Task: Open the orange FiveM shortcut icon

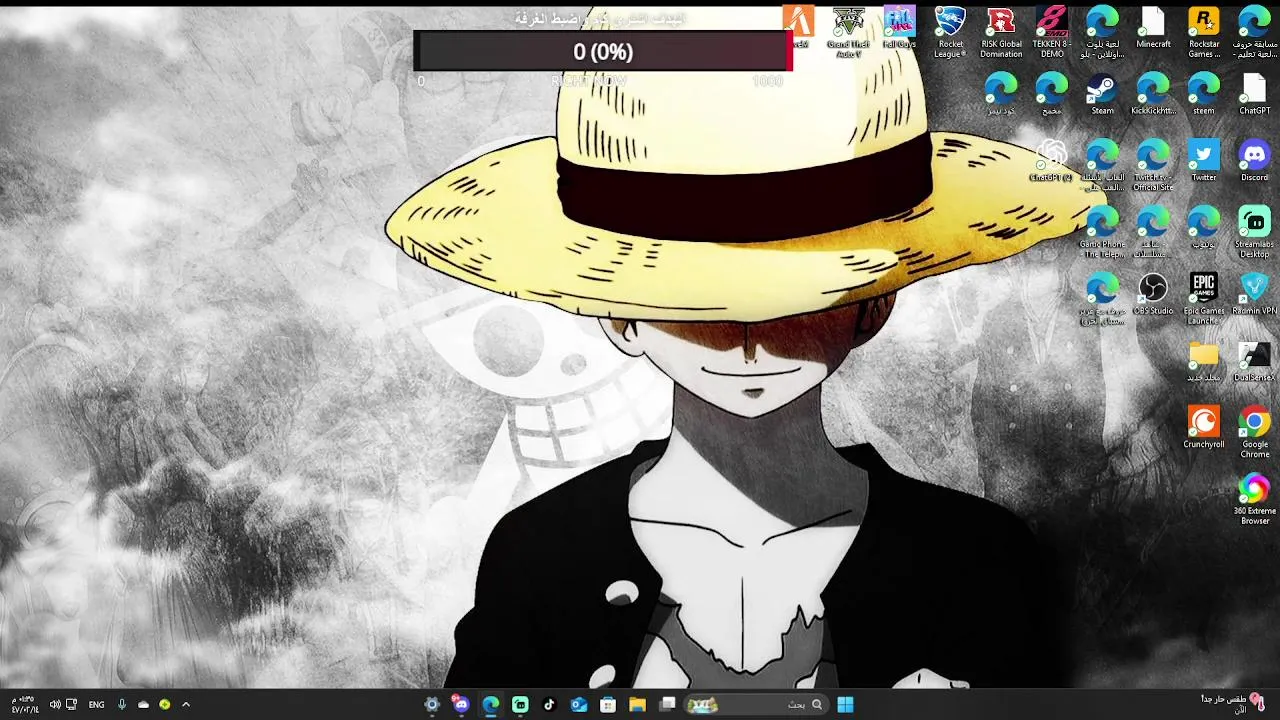Action: [x=798, y=26]
